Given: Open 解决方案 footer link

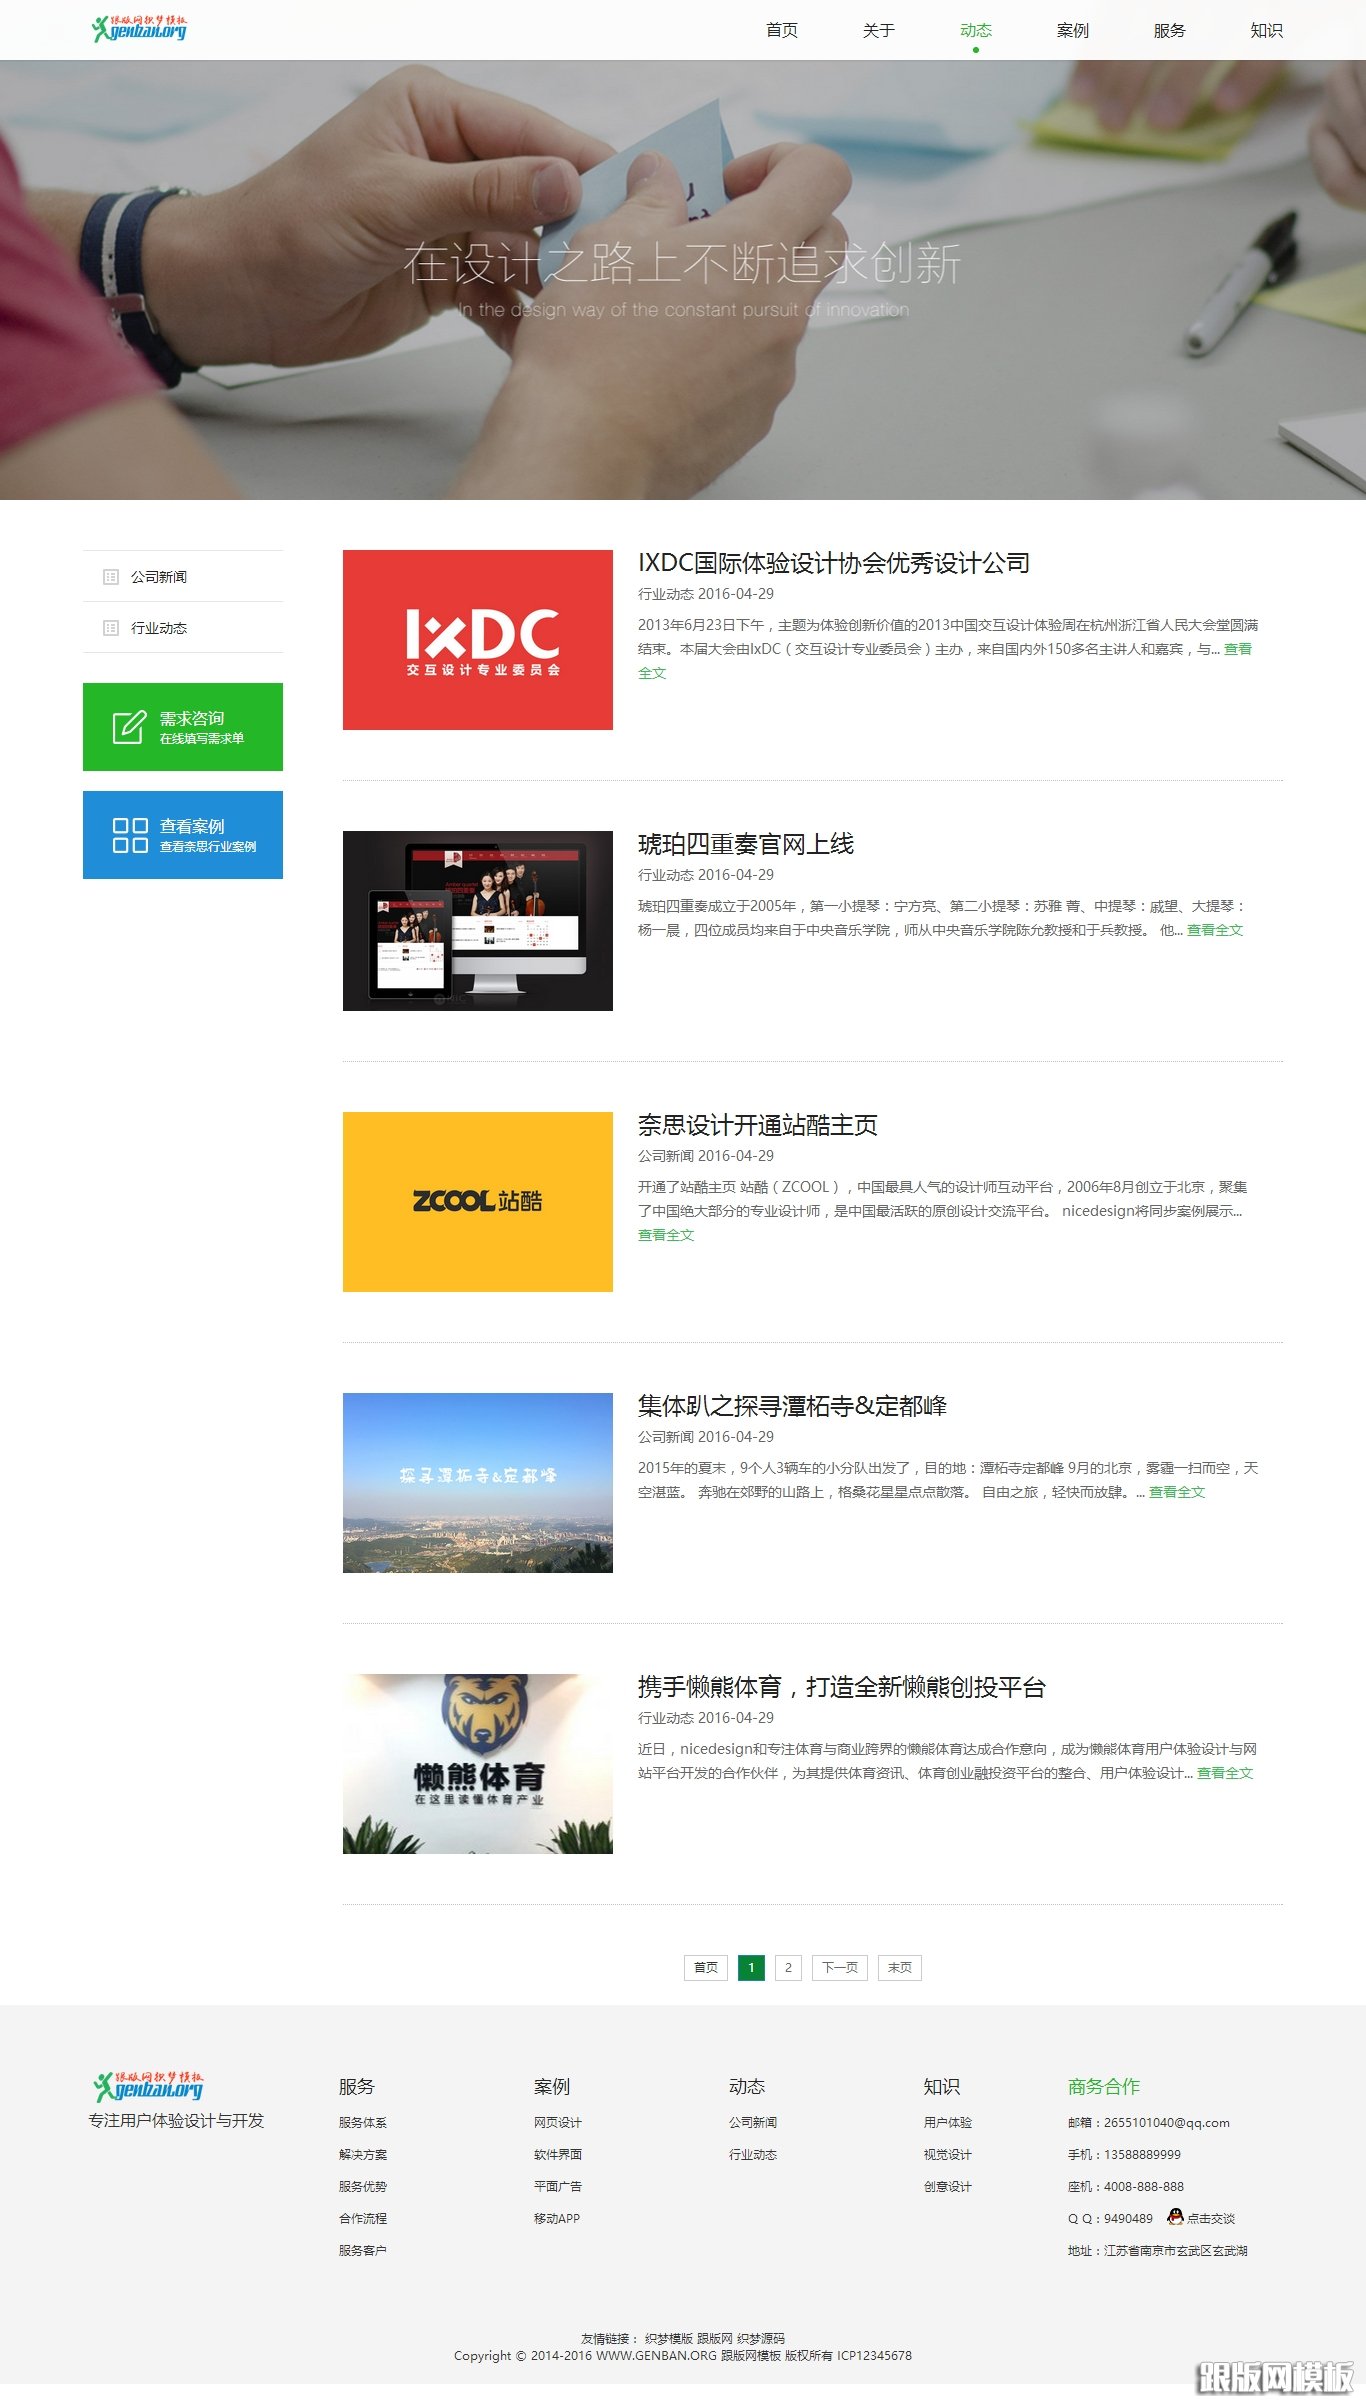Looking at the screenshot, I should (363, 2154).
